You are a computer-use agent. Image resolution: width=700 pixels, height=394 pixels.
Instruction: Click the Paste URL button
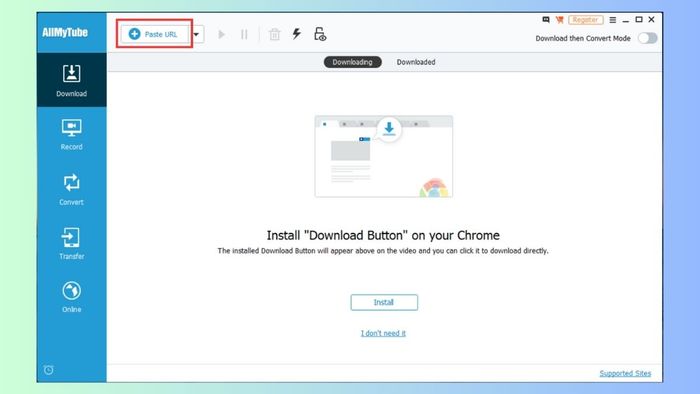point(154,34)
